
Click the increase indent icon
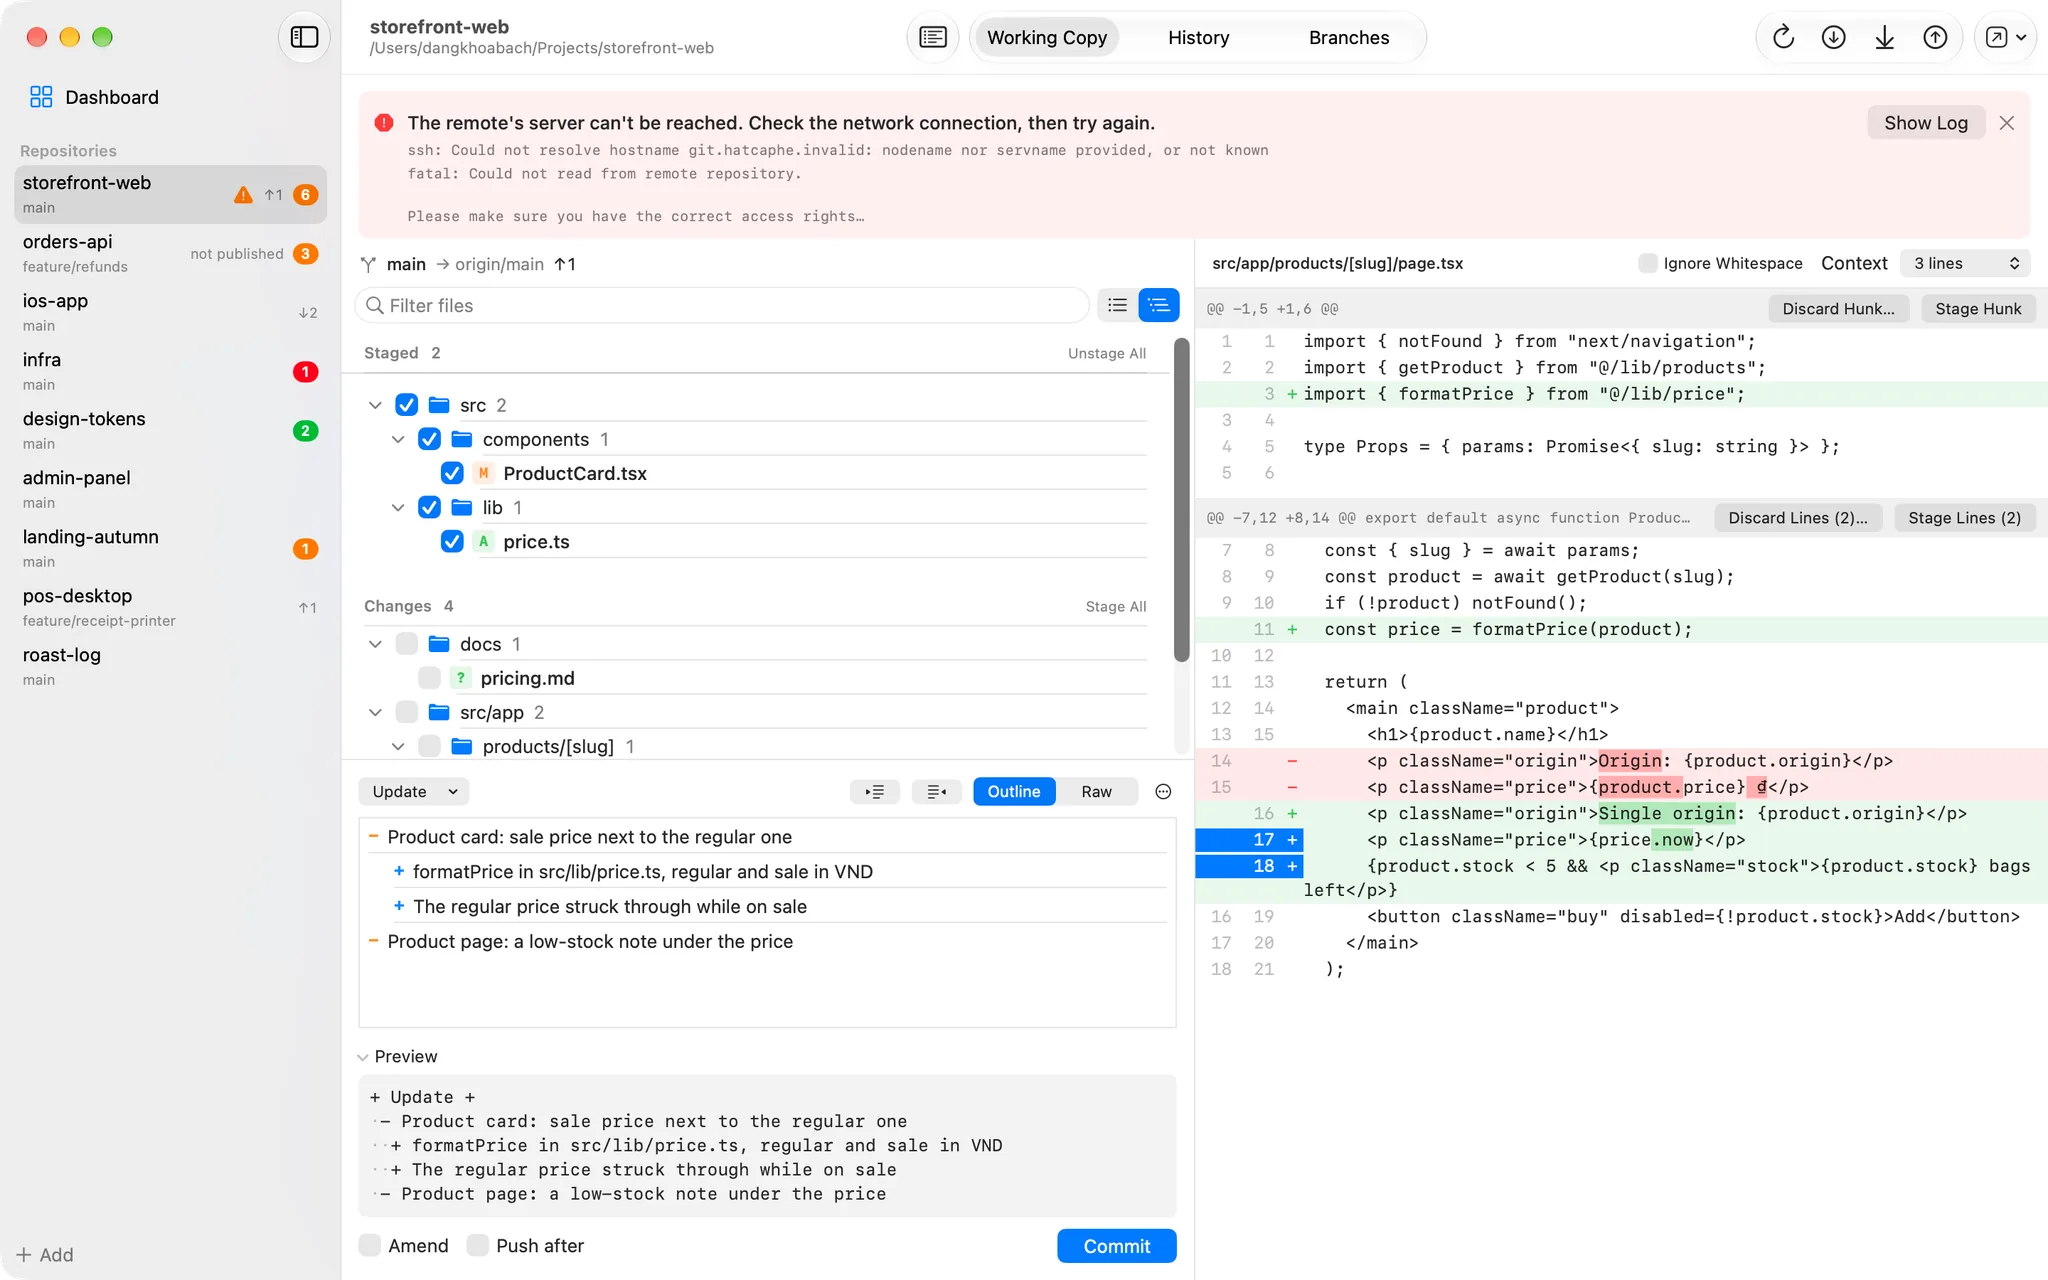[x=875, y=792]
